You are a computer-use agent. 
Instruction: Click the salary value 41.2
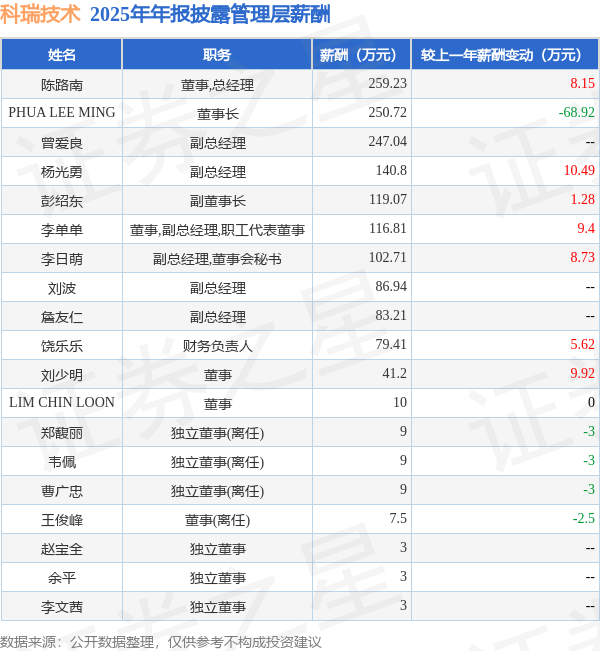pyautogui.click(x=394, y=373)
